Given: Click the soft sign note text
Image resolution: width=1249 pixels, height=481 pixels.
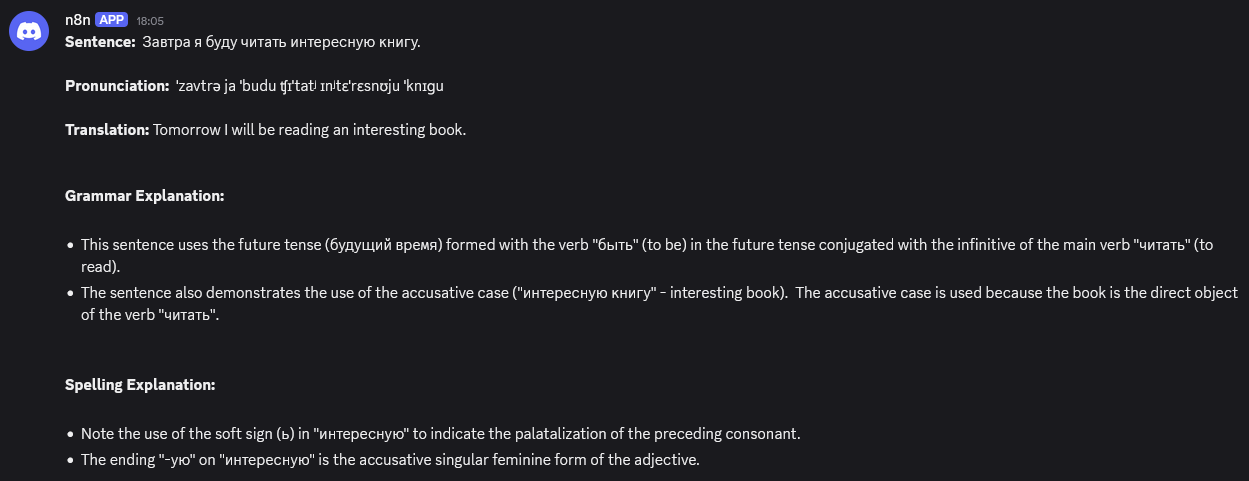Looking at the screenshot, I should tap(441, 434).
